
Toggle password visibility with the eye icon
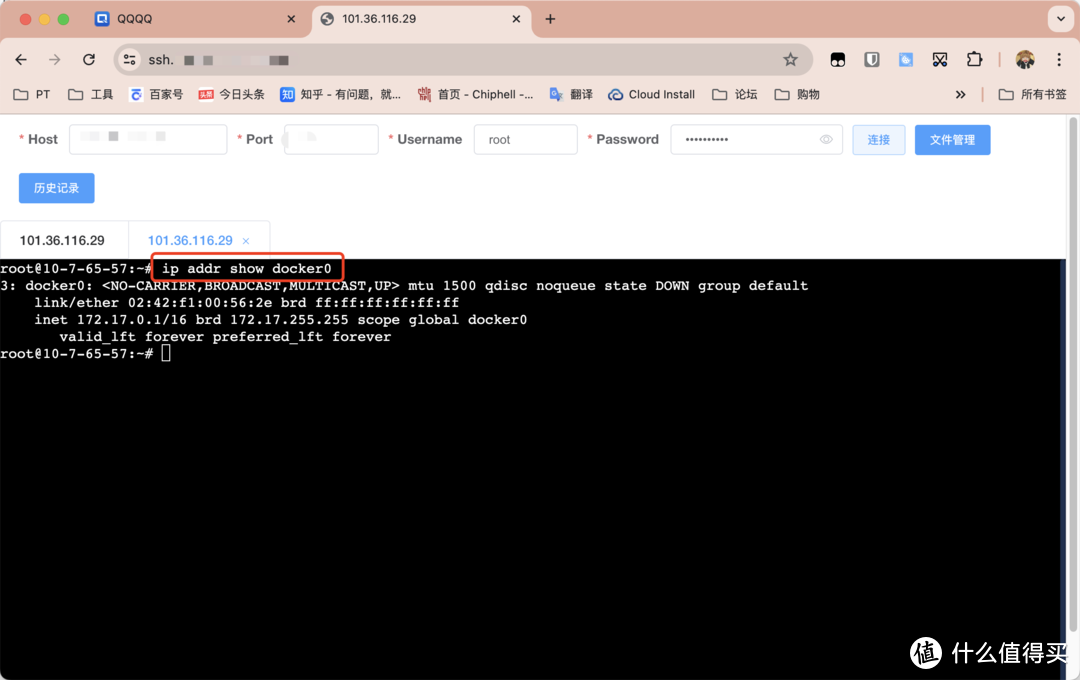(x=826, y=139)
